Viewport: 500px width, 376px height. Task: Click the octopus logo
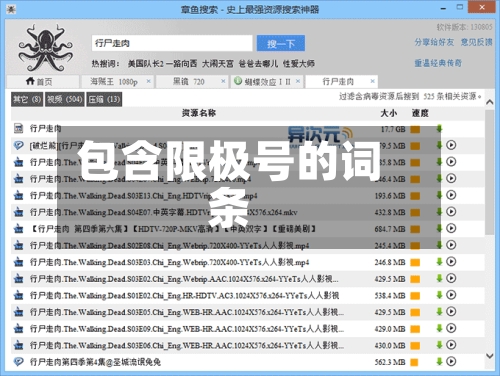tap(46, 47)
